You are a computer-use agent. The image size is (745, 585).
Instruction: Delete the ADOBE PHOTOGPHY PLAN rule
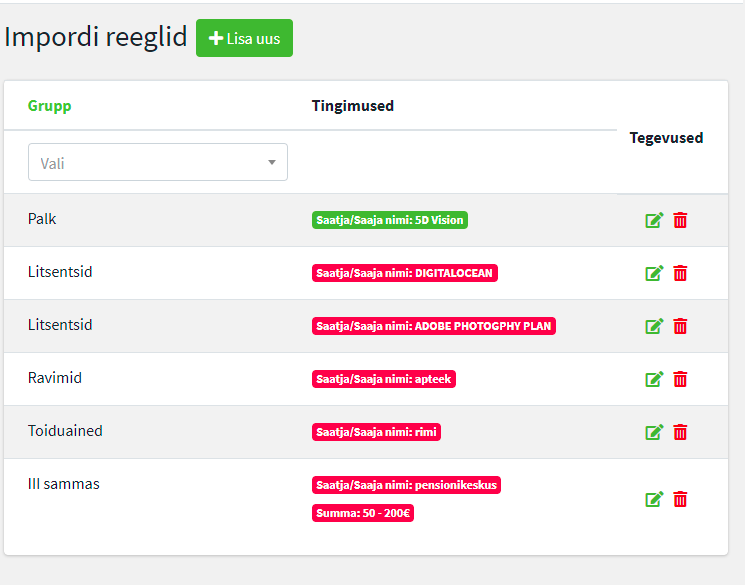click(x=680, y=326)
